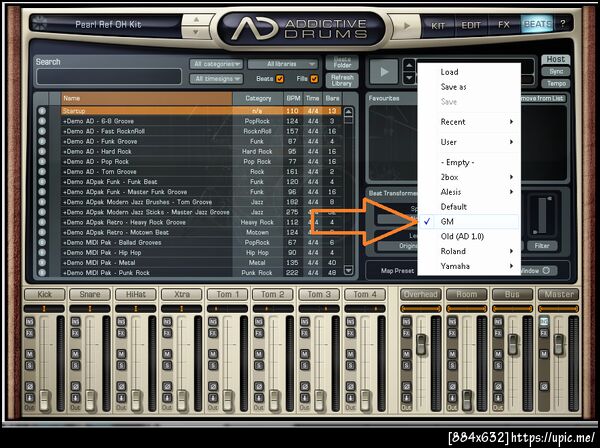The height and width of the screenshot is (448, 600).
Task: Click the Master channel volume fader
Action: point(559,344)
